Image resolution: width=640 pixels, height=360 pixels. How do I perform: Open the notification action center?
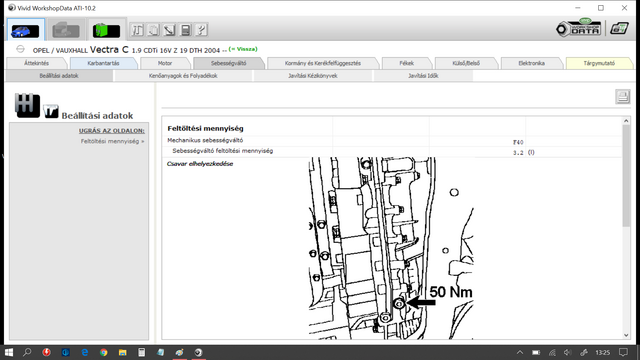pyautogui.click(x=623, y=352)
